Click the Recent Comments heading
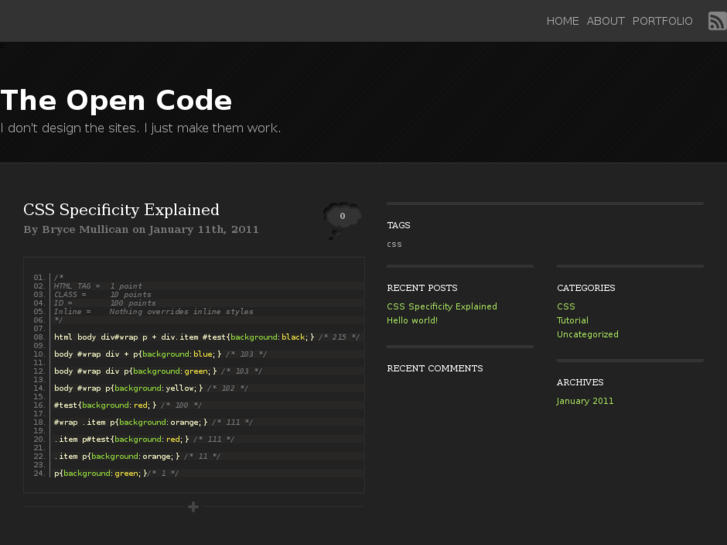The image size is (727, 545). 434,368
